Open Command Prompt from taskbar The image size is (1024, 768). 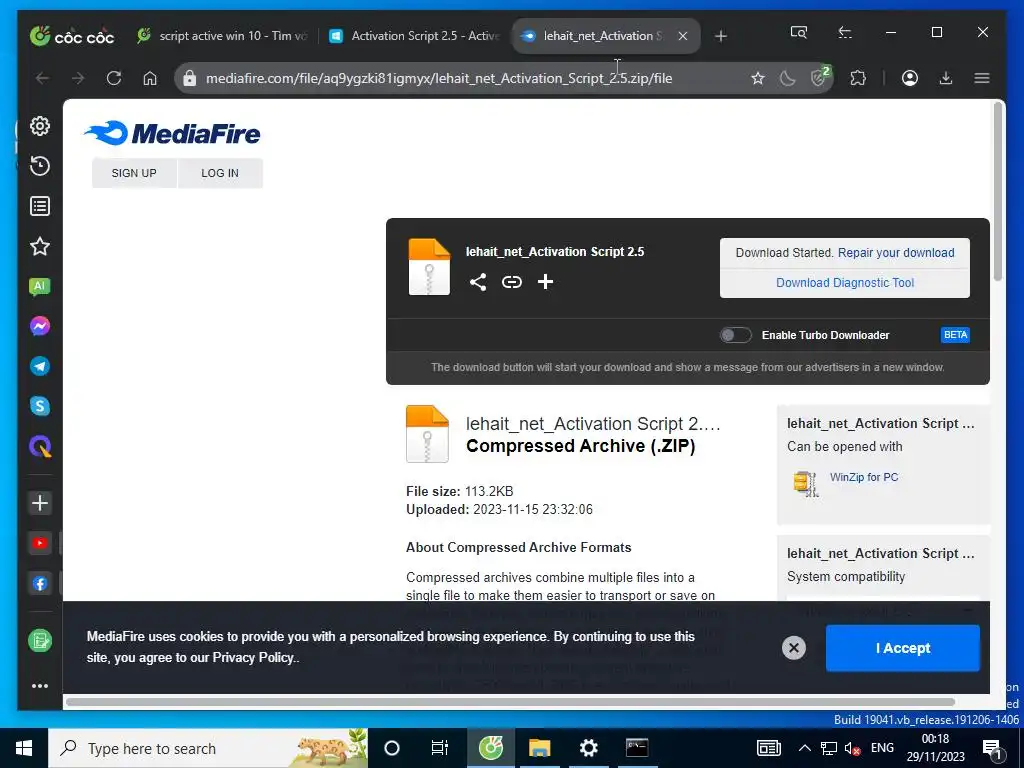637,748
